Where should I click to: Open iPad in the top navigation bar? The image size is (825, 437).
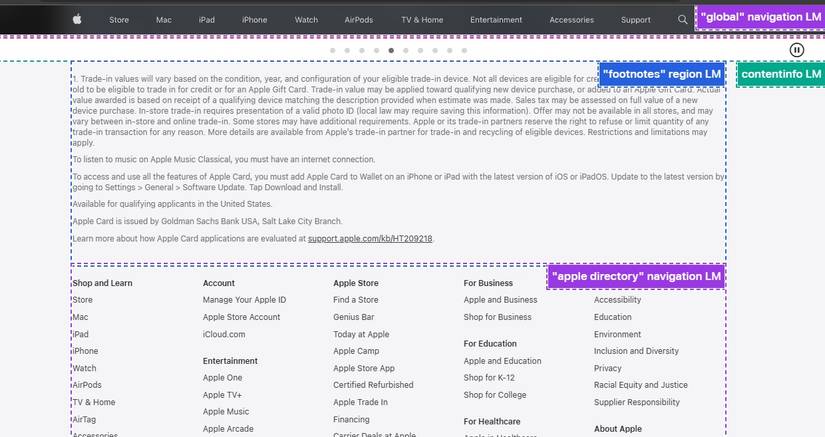pos(207,20)
